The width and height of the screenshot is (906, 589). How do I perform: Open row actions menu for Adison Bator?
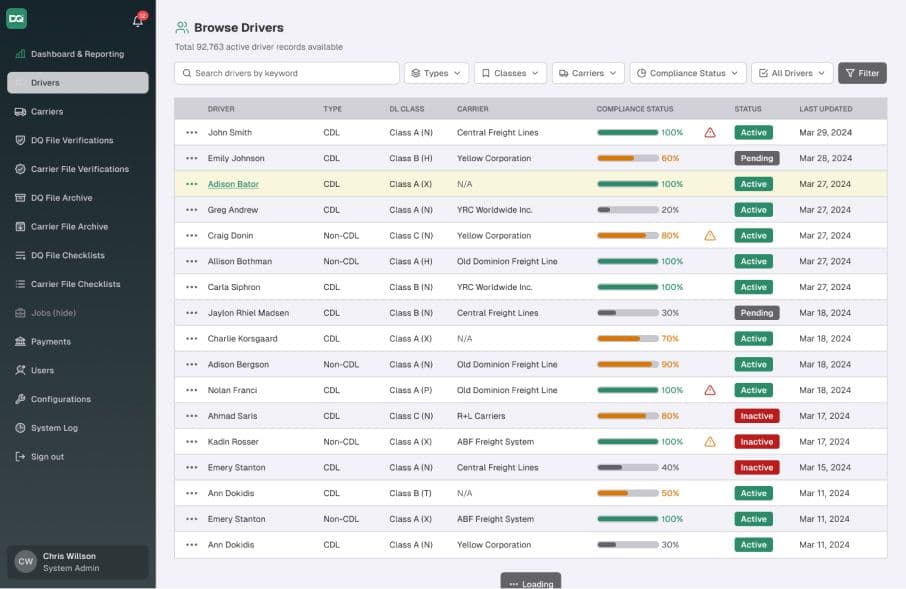click(192, 184)
